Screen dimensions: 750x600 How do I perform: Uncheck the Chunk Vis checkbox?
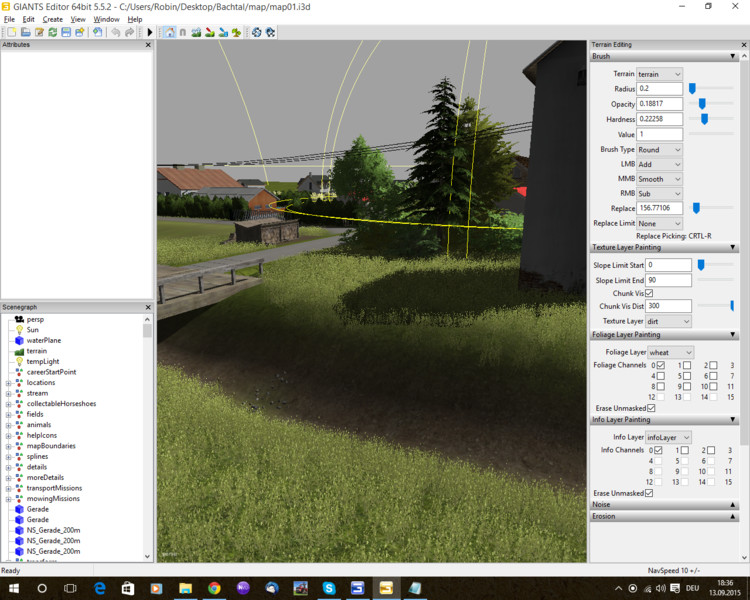[x=649, y=293]
